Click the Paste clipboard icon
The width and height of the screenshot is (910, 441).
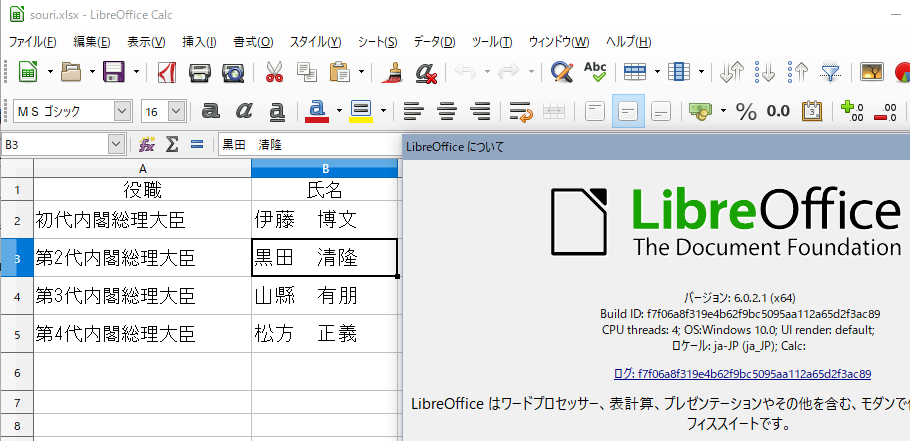pyautogui.click(x=340, y=72)
